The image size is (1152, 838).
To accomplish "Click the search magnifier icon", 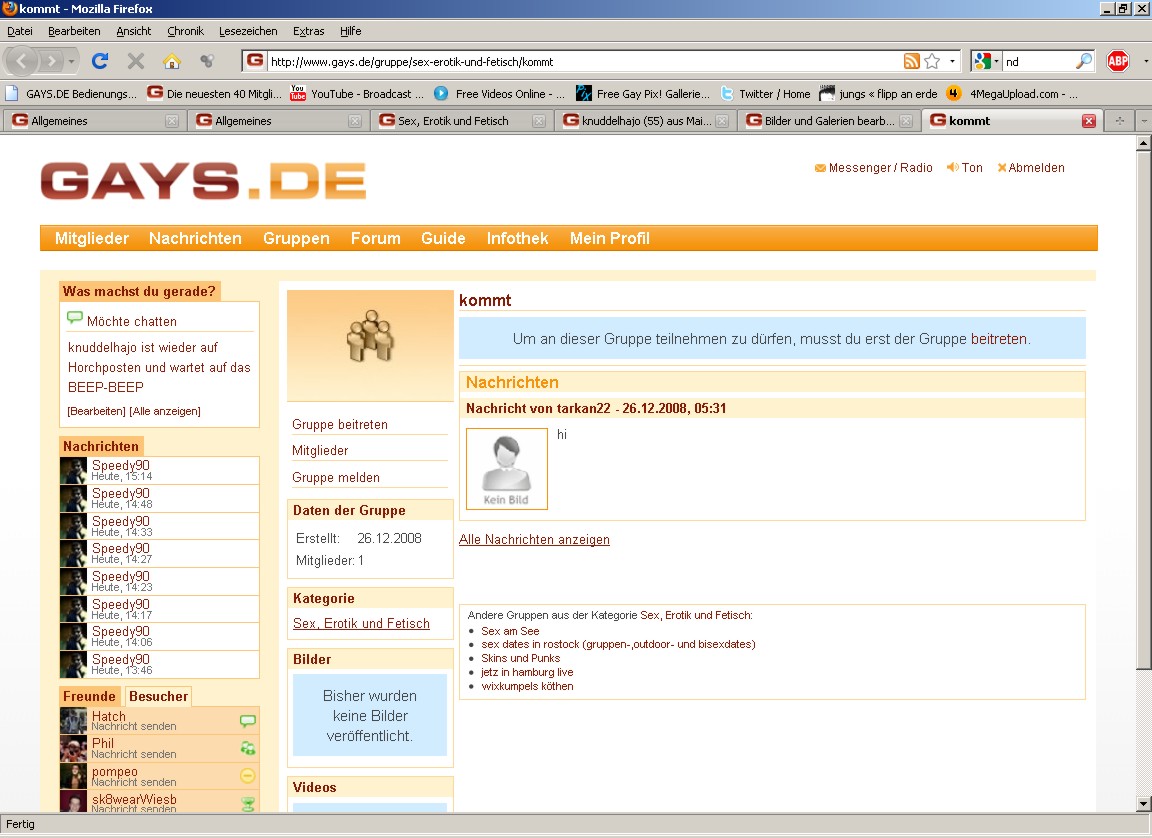I will coord(1084,61).
